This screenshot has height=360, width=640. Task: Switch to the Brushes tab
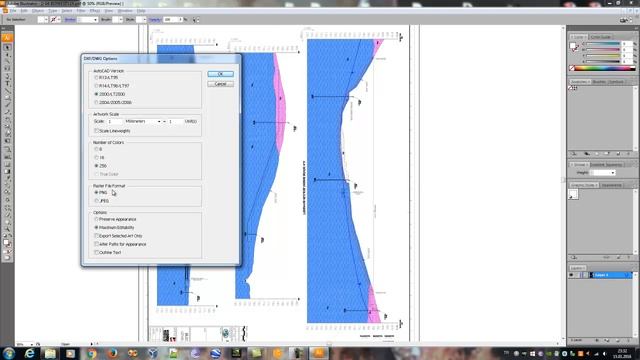point(599,82)
